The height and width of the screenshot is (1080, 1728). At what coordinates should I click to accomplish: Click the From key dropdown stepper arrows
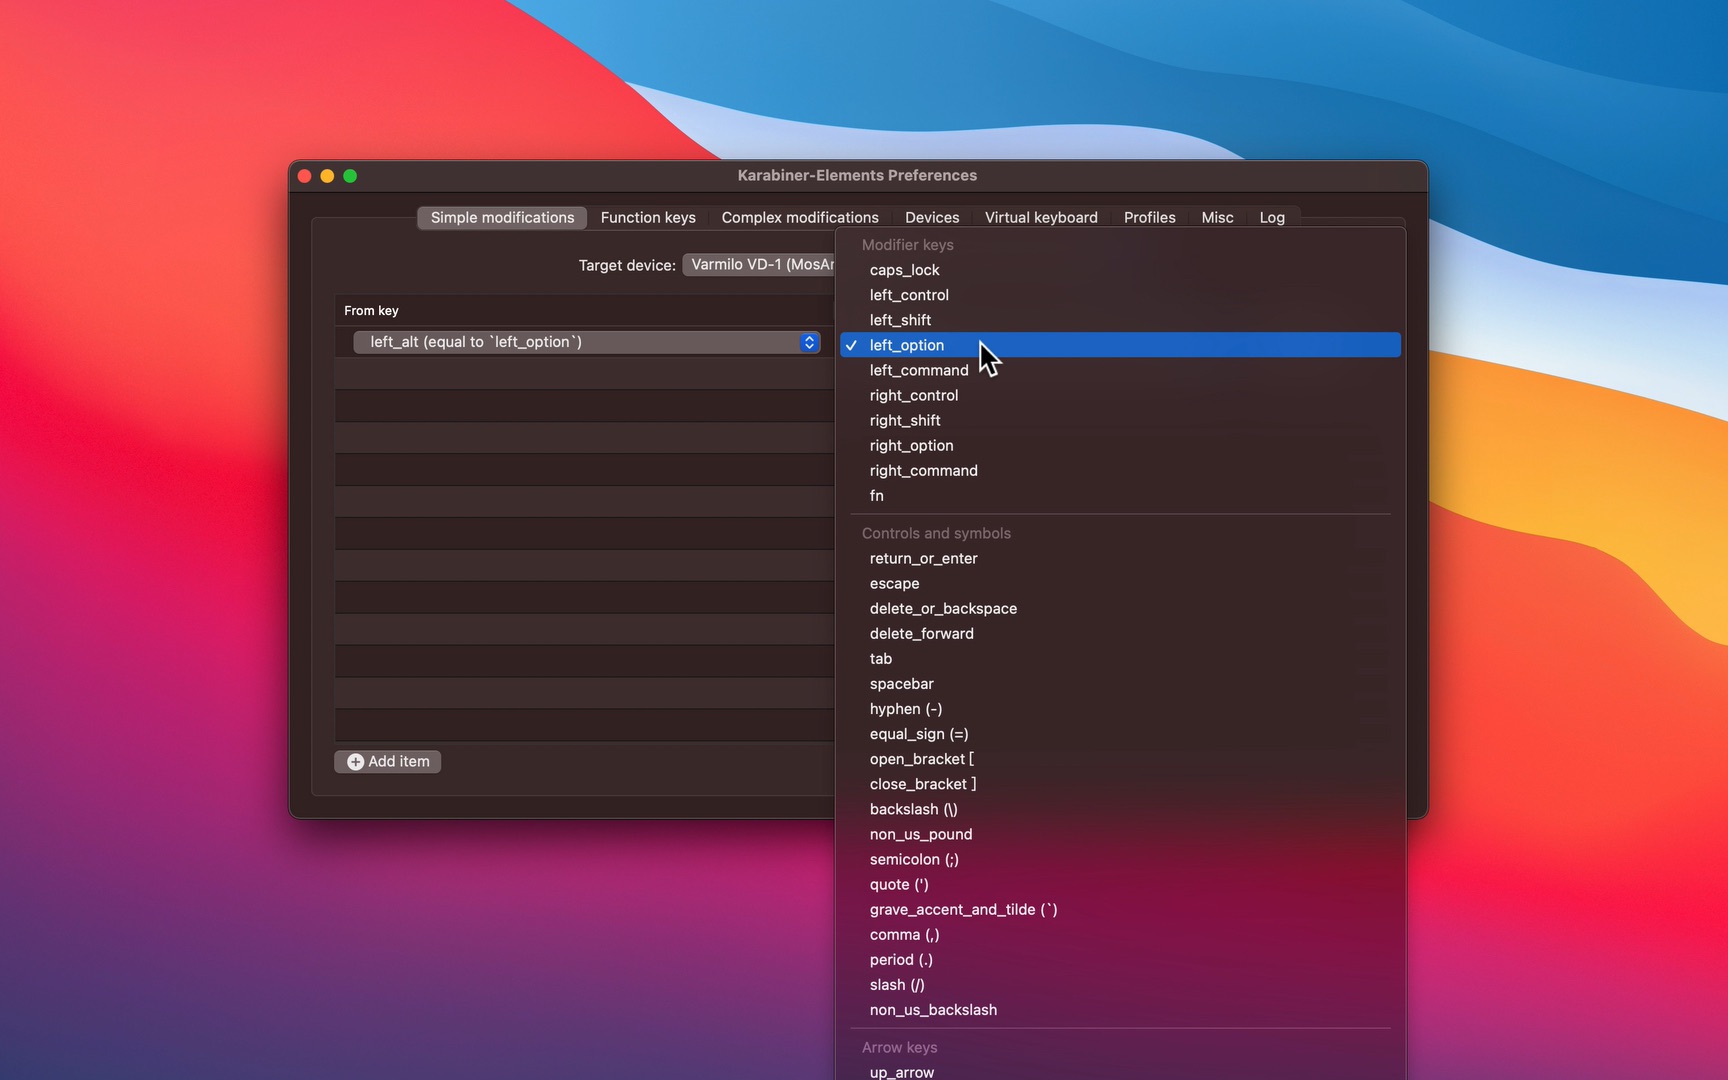(x=809, y=342)
